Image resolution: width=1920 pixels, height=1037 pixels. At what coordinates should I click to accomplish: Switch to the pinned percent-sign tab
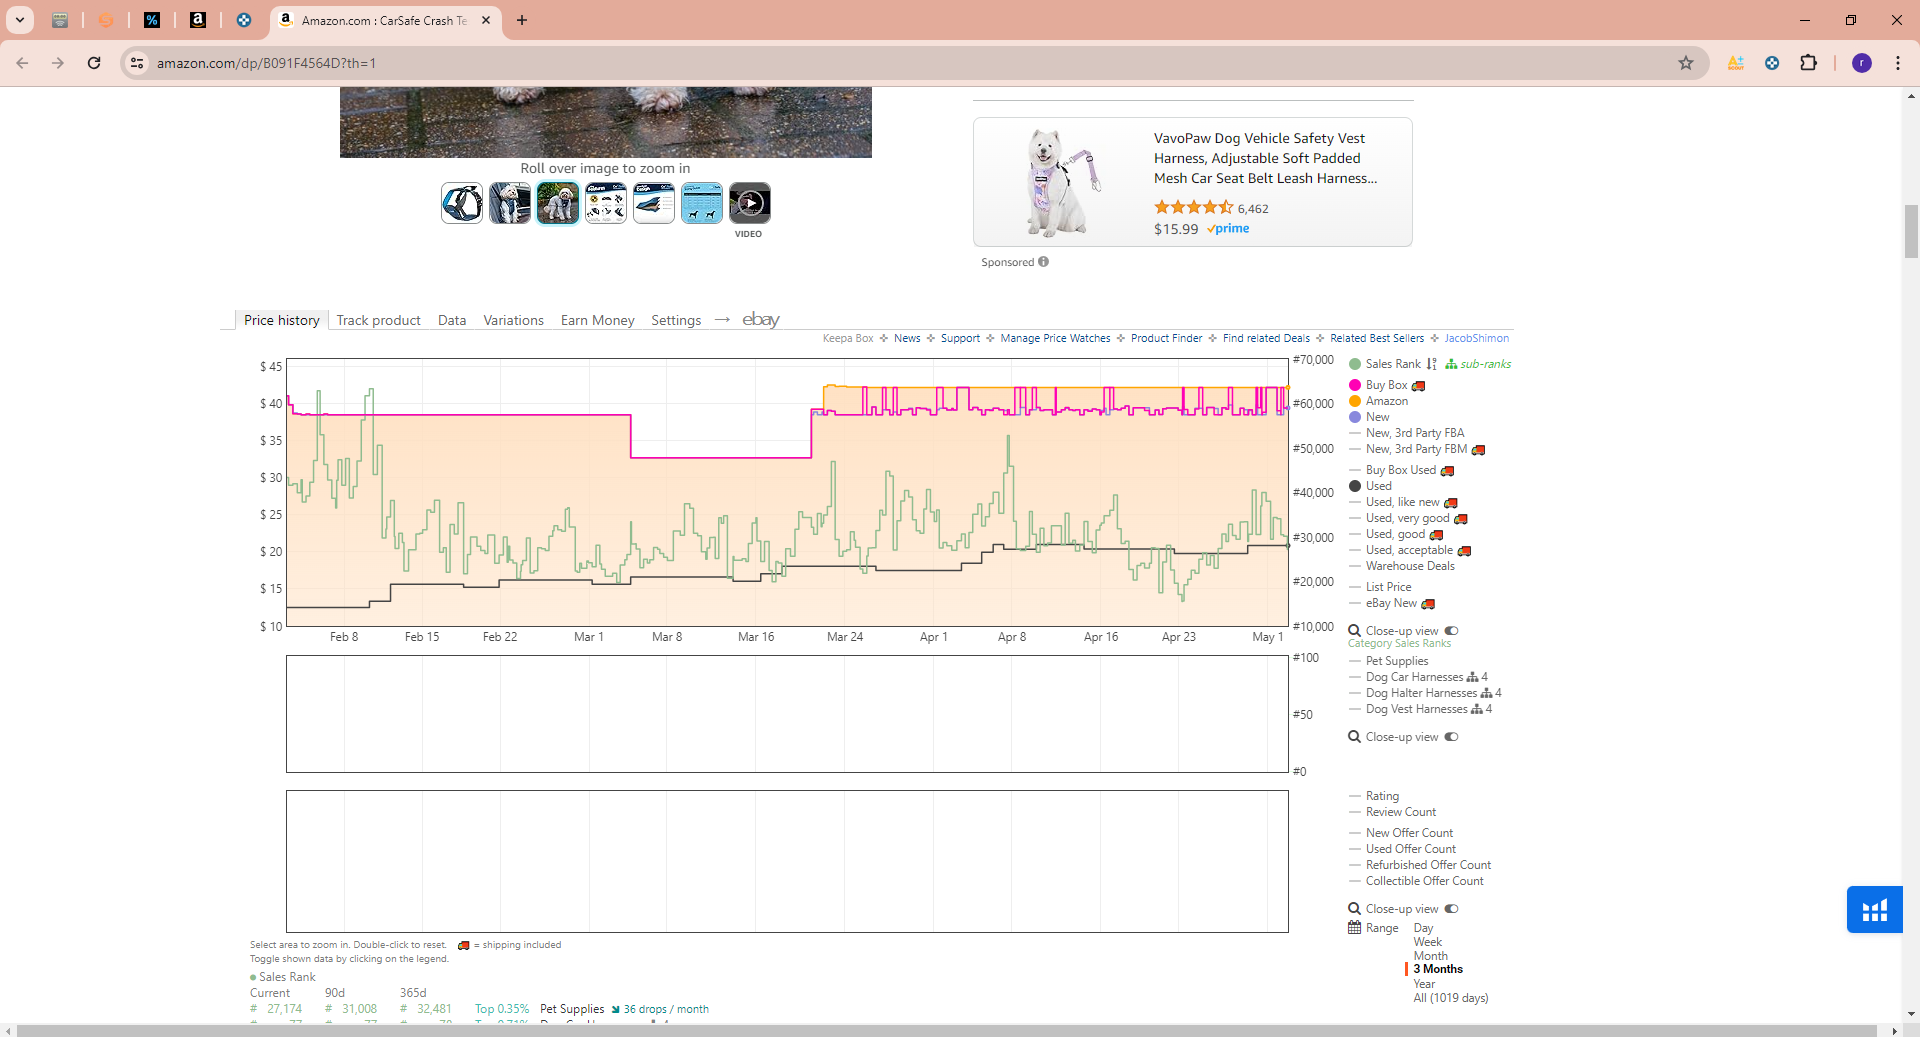tap(152, 20)
